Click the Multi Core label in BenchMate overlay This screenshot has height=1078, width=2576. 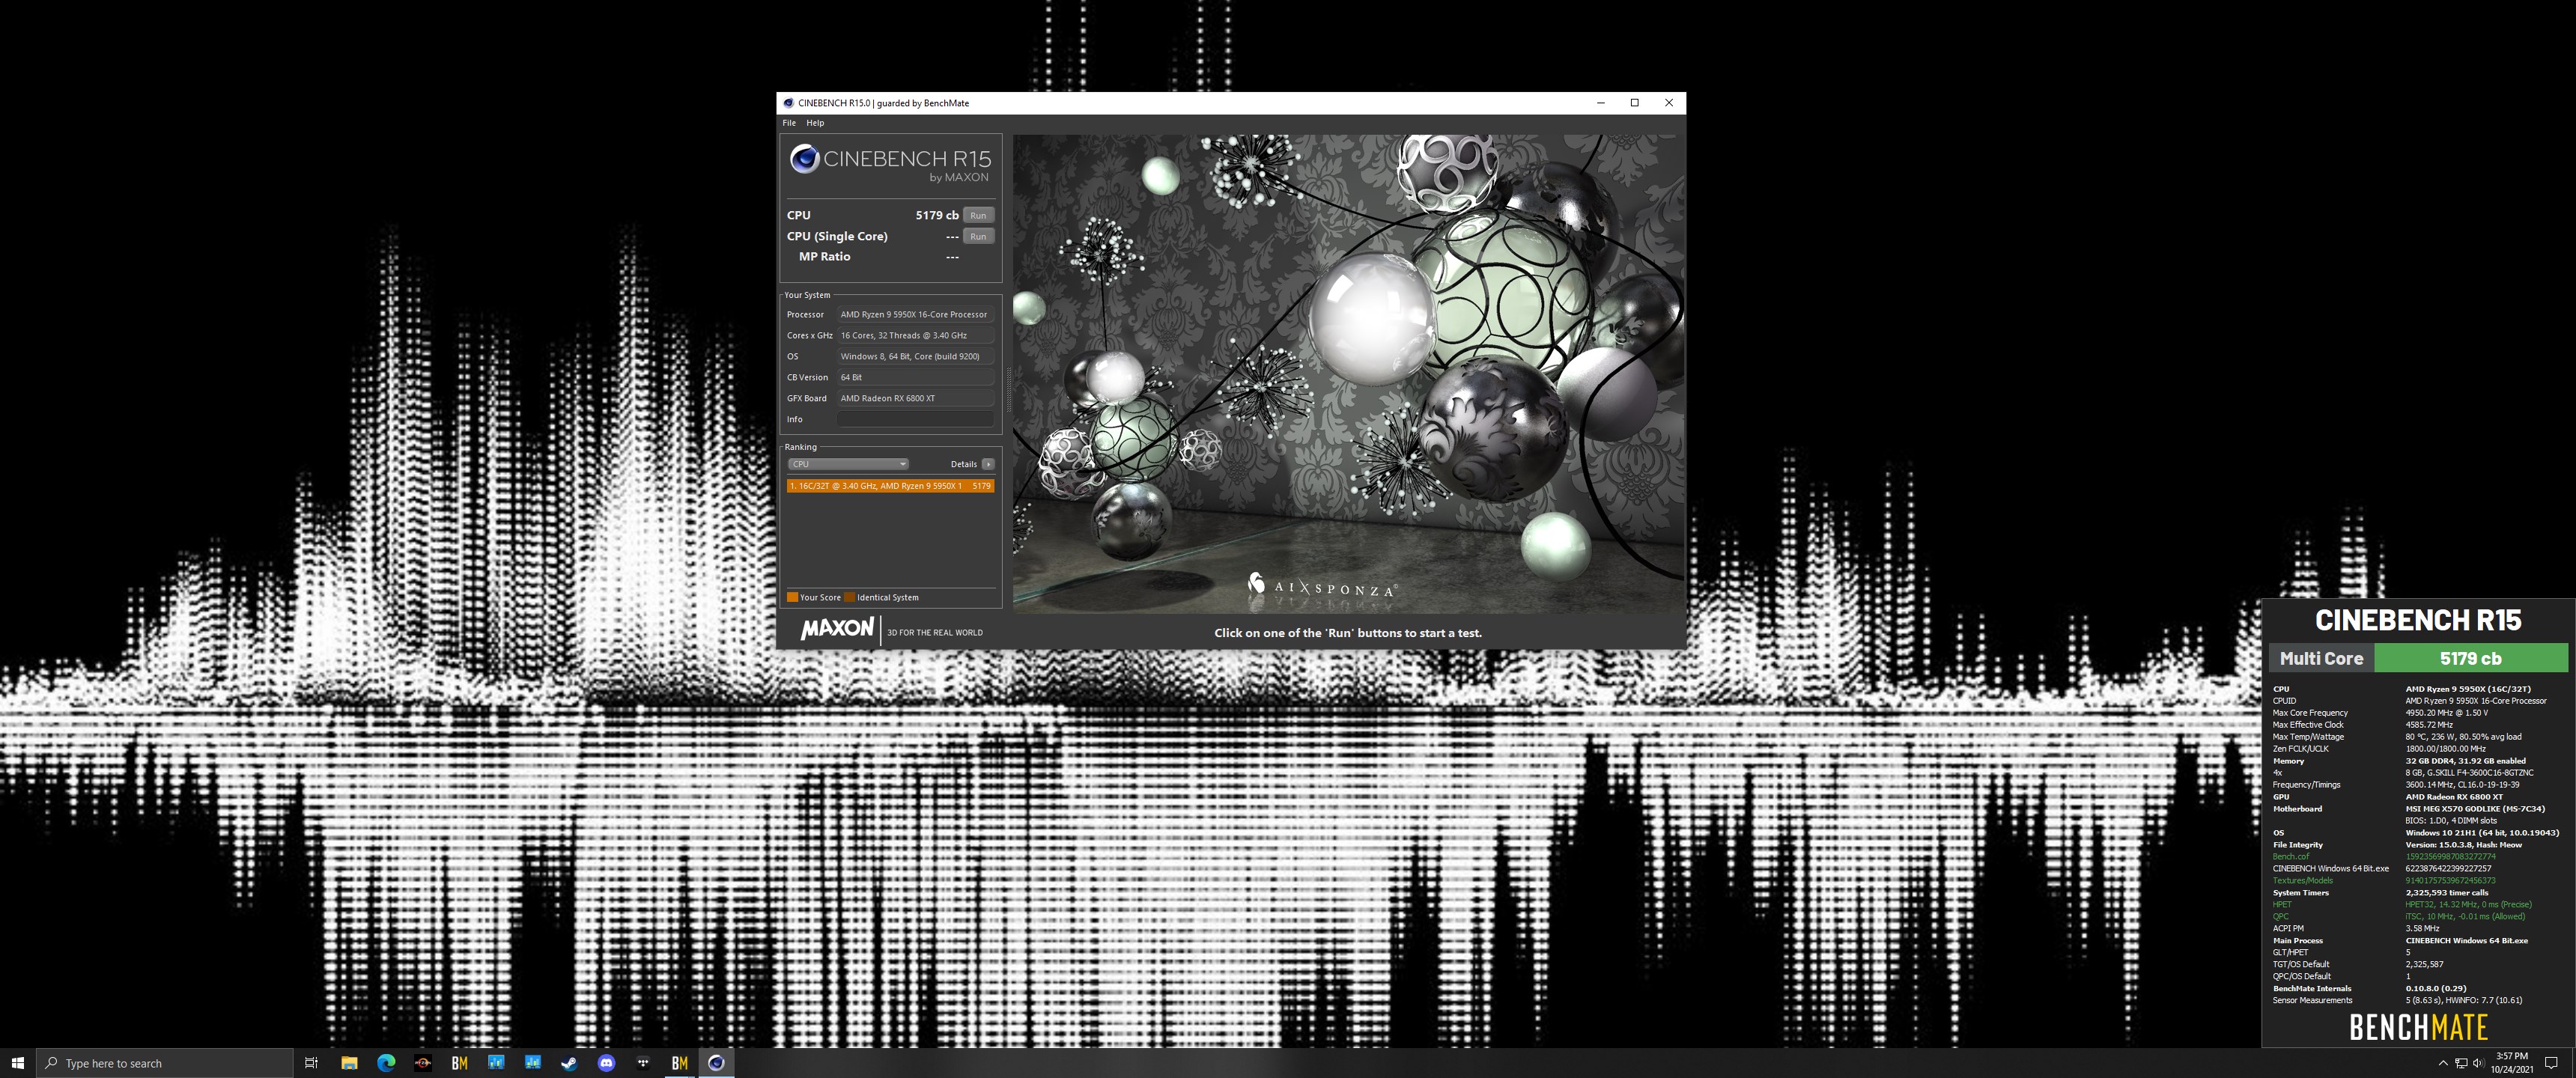click(x=2321, y=658)
